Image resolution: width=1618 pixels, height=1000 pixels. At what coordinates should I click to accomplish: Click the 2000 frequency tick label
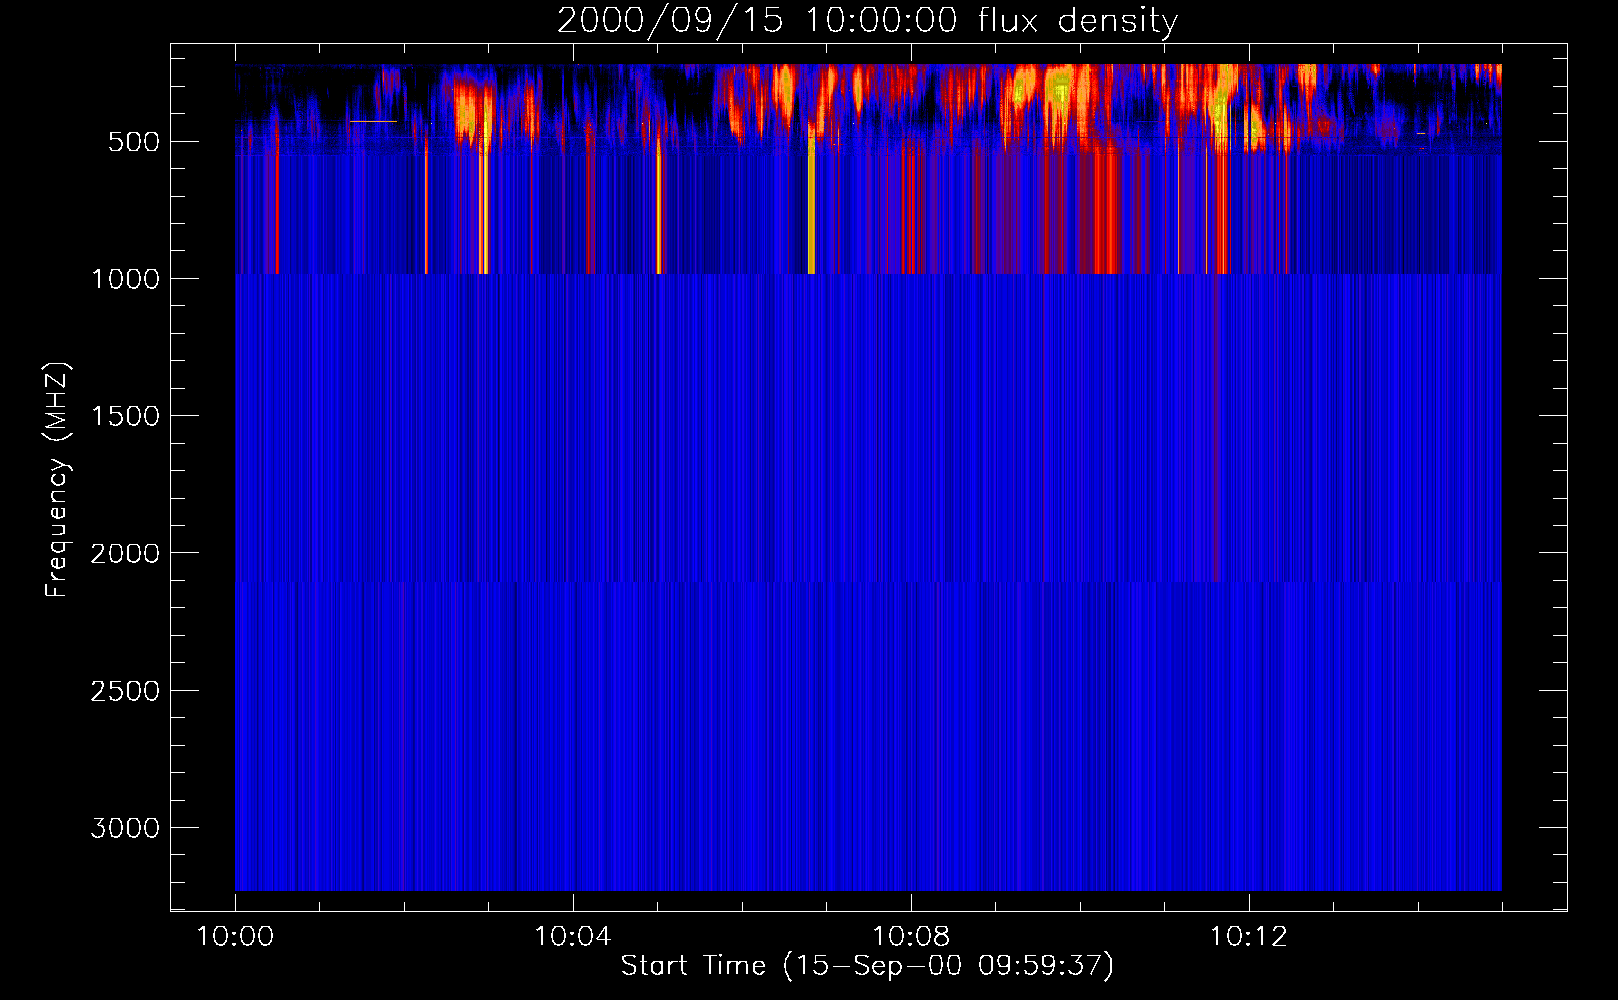[125, 553]
